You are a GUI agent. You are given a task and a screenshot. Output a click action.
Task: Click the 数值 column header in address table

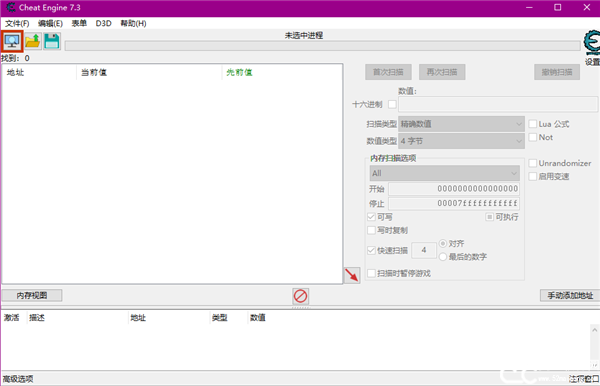[x=258, y=318]
